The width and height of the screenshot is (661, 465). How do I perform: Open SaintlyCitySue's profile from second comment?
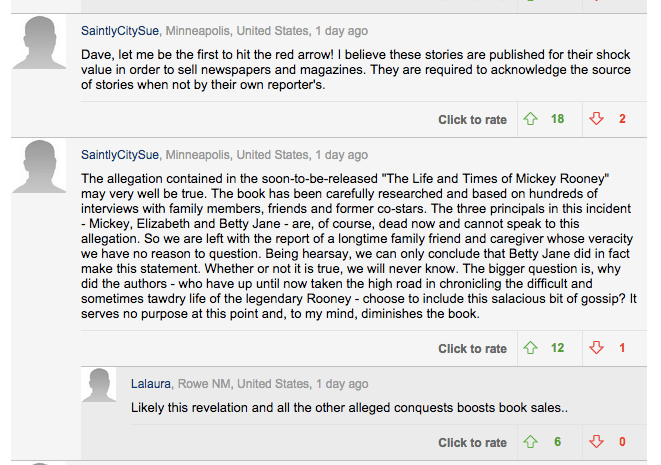click(120, 155)
